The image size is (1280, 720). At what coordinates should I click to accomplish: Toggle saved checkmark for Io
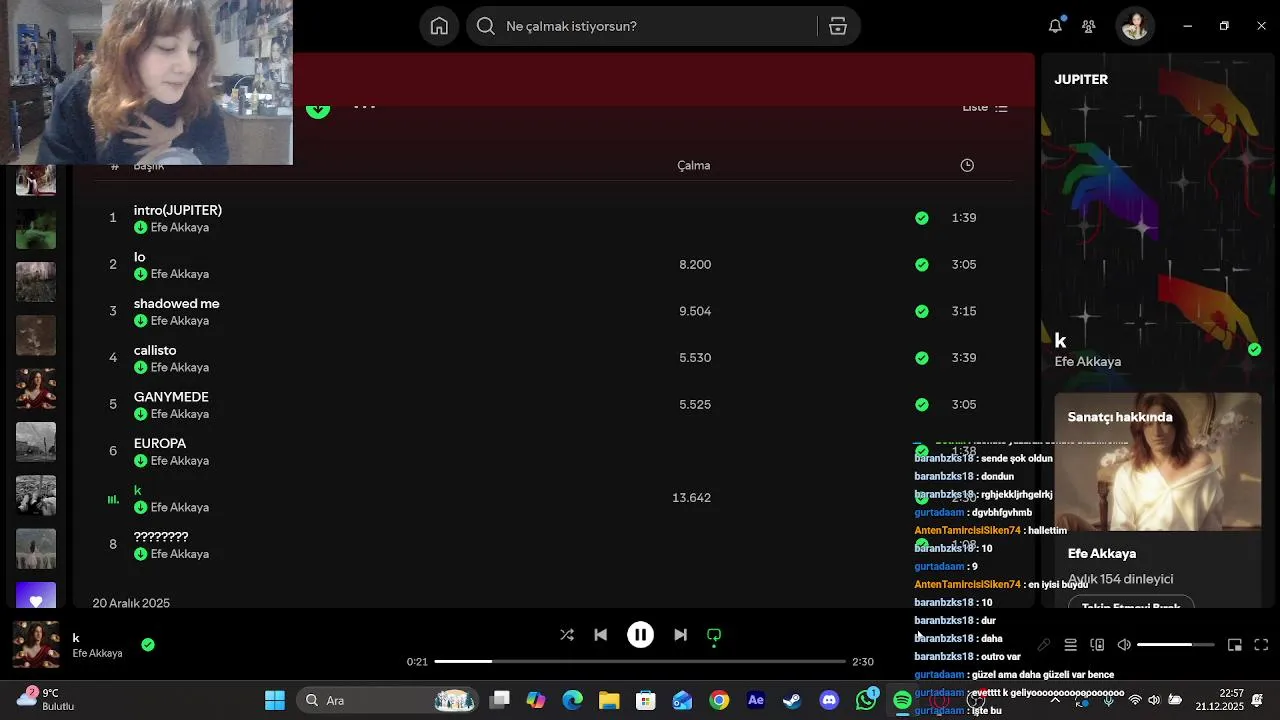[x=922, y=265]
